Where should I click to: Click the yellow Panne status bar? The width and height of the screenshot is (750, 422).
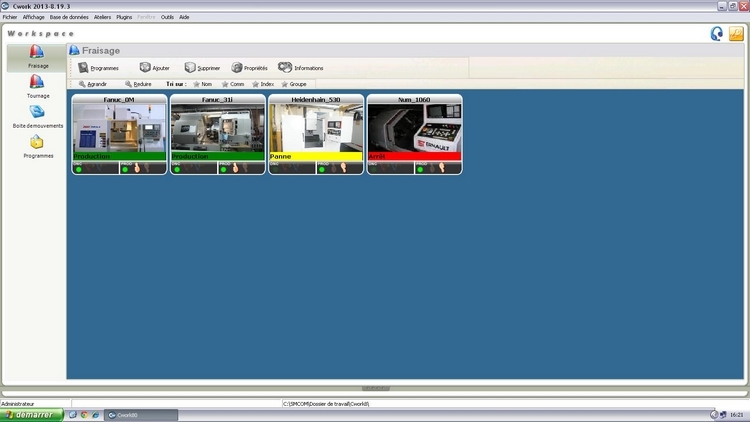coord(316,156)
